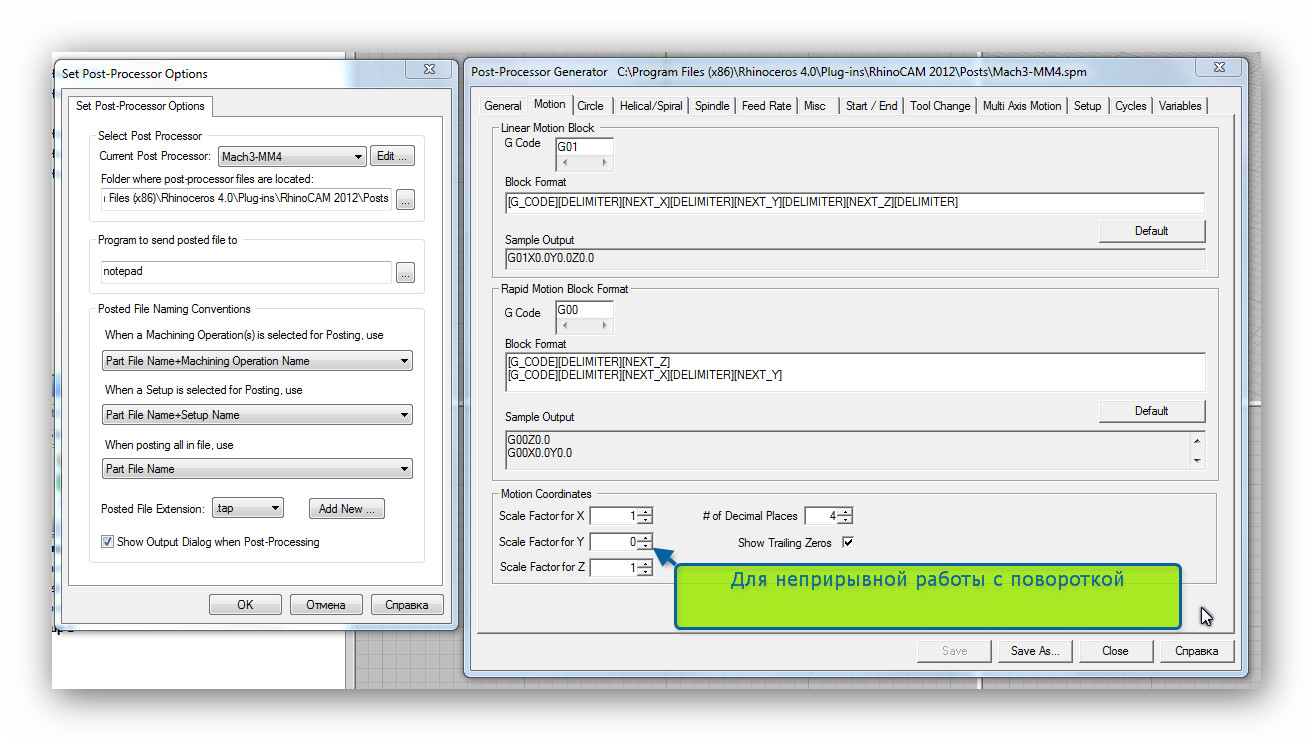Click browse button next to notepad program field

coord(405,273)
